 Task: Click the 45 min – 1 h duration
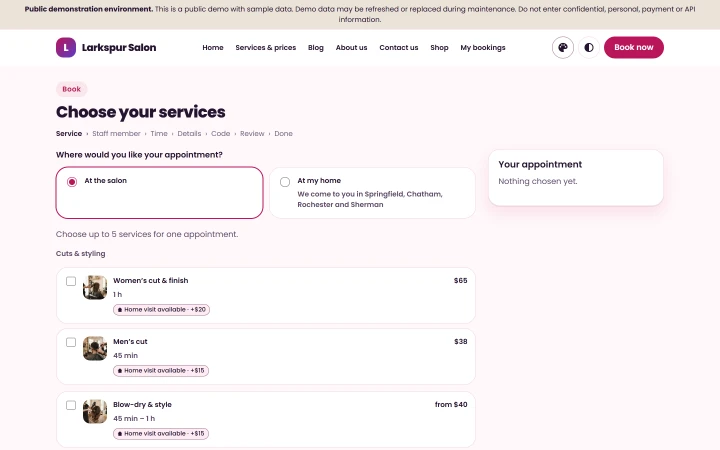[134, 418]
